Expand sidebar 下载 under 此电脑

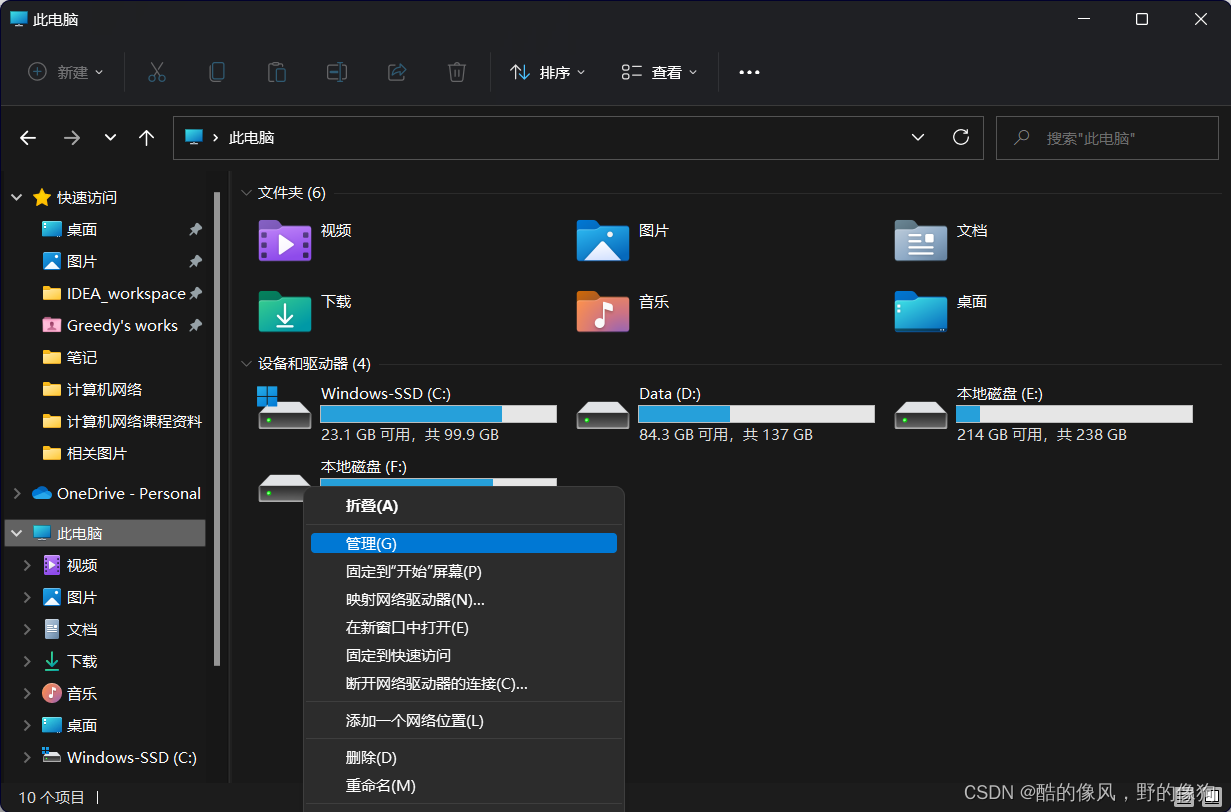click(27, 661)
